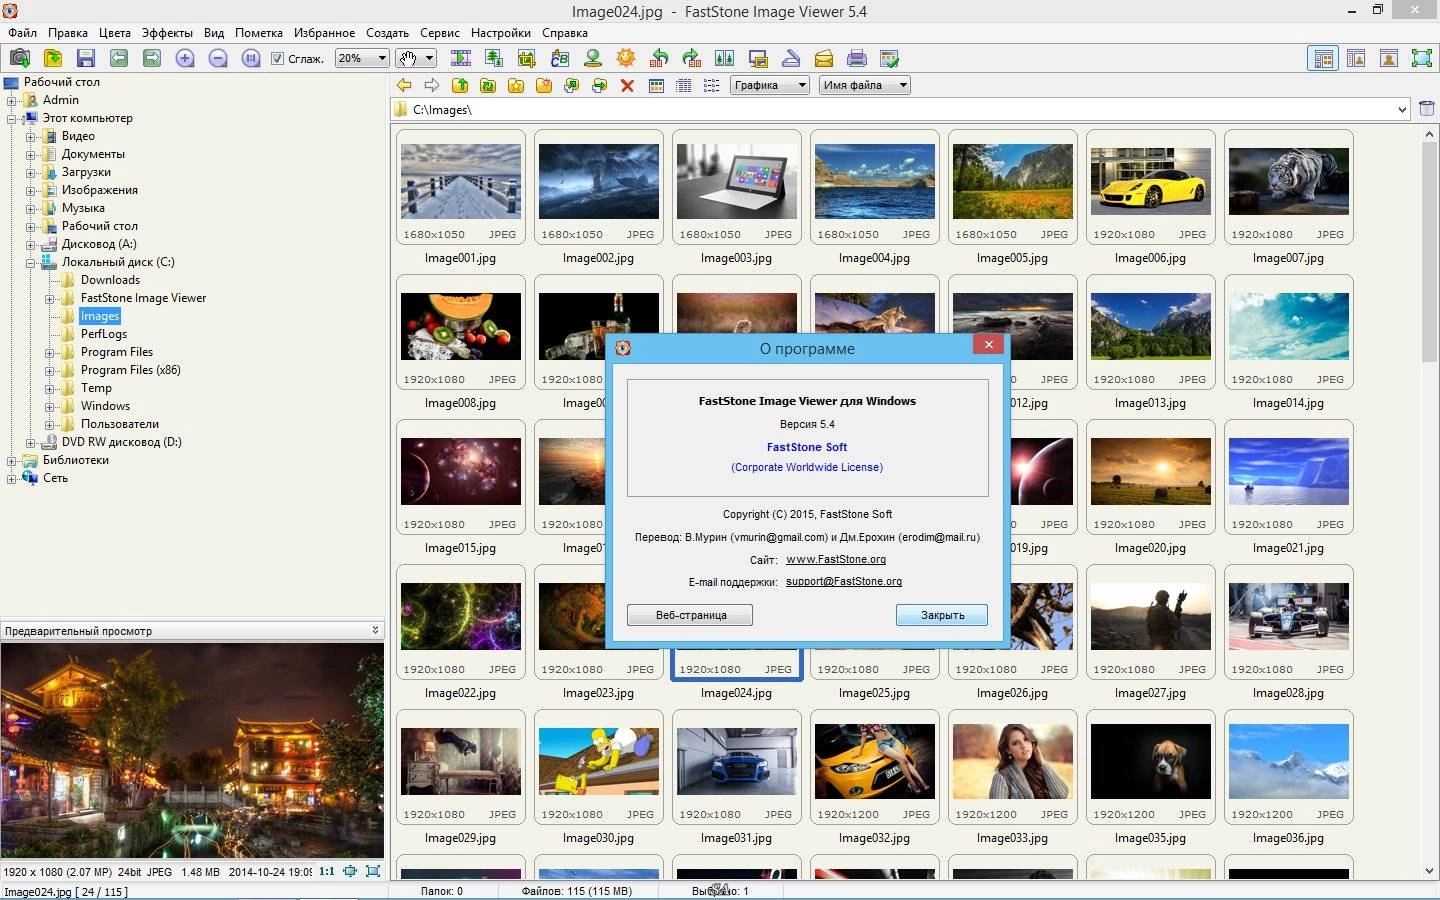Open the Правка menu
1440x900 pixels.
68,33
